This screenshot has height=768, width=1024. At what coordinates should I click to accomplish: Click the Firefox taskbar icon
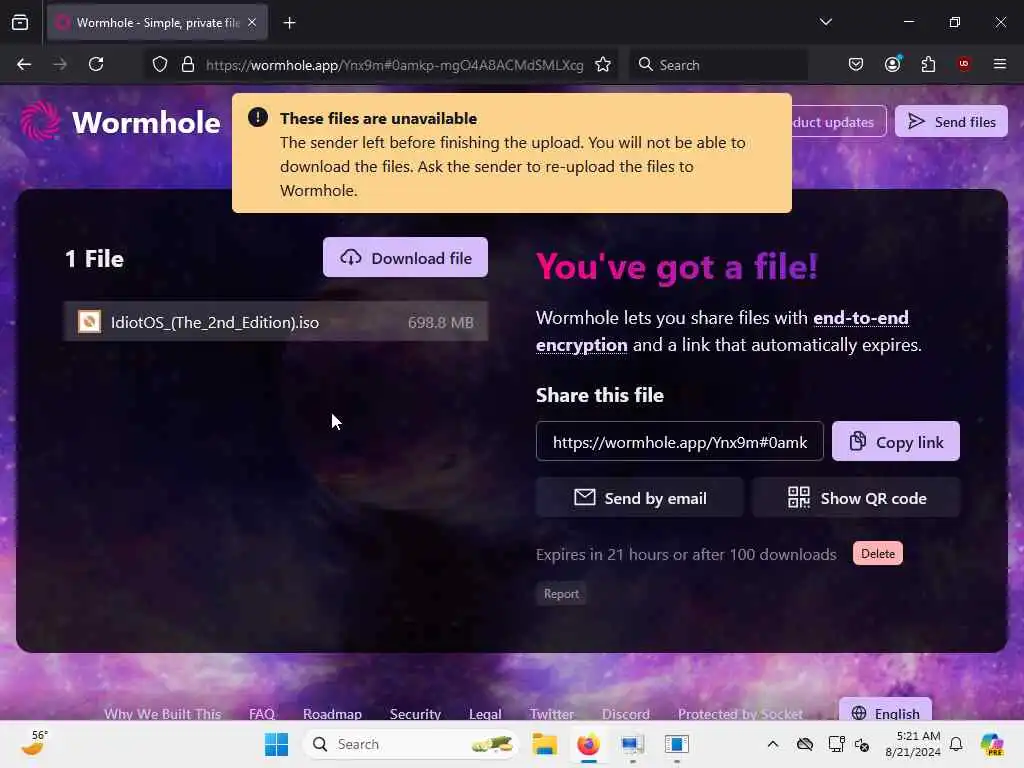coord(588,744)
